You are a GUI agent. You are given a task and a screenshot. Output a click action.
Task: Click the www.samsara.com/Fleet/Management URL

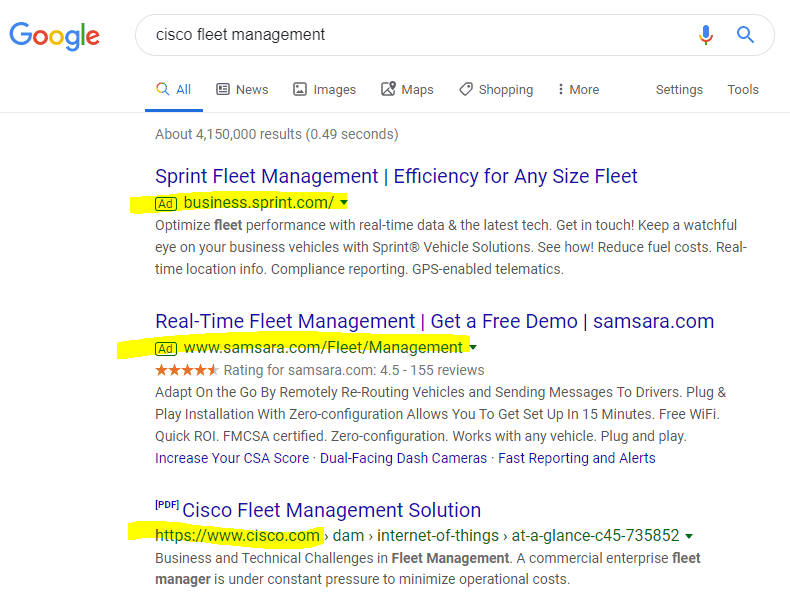point(323,348)
